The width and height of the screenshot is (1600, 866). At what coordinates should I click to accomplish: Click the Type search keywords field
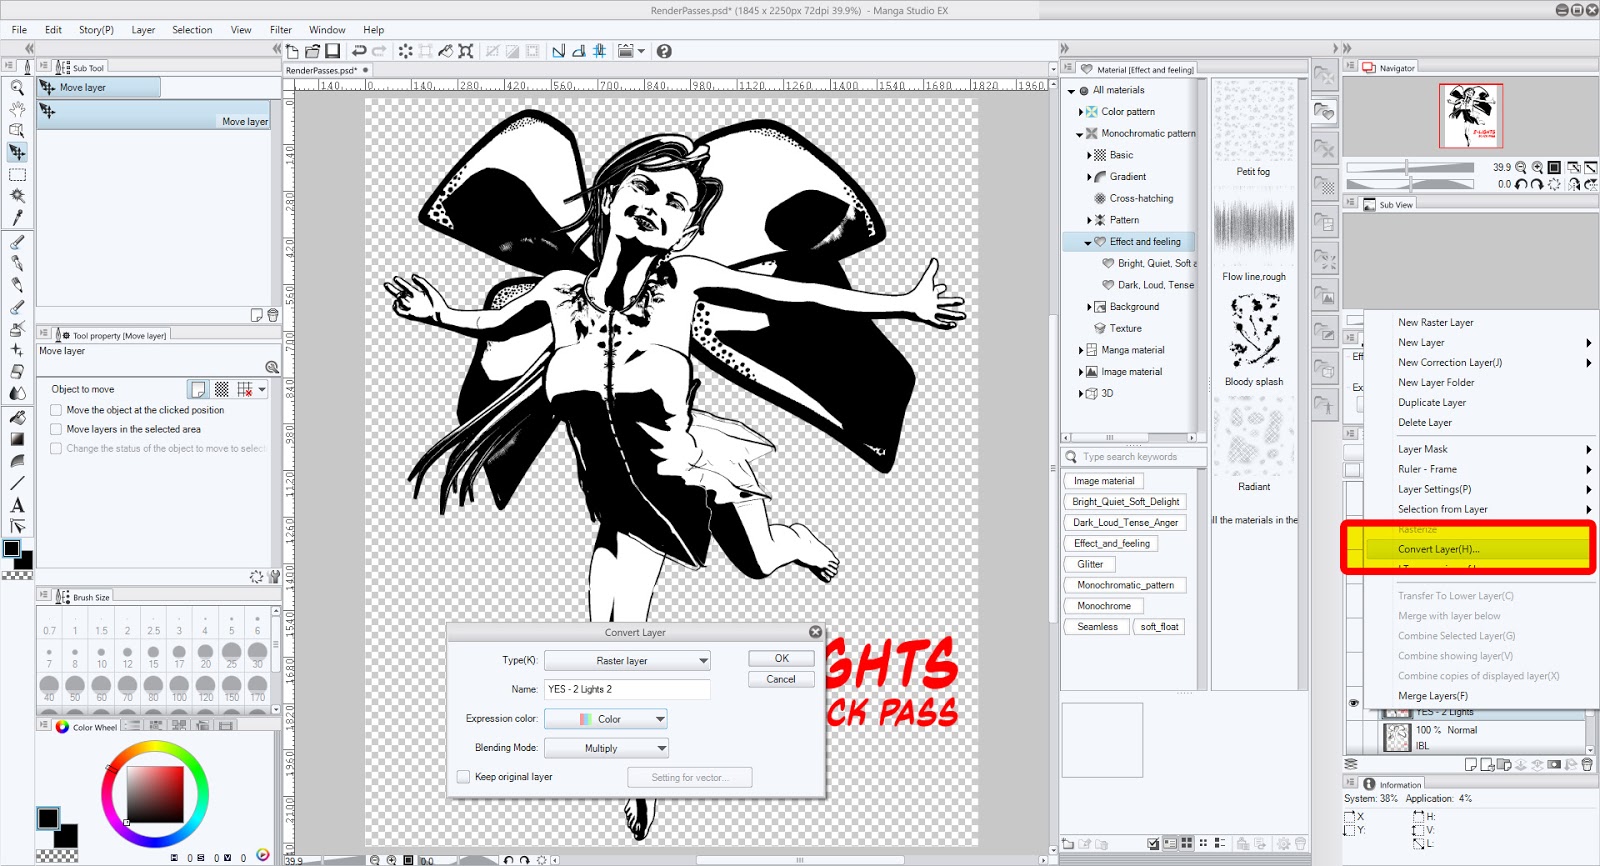(1143, 457)
